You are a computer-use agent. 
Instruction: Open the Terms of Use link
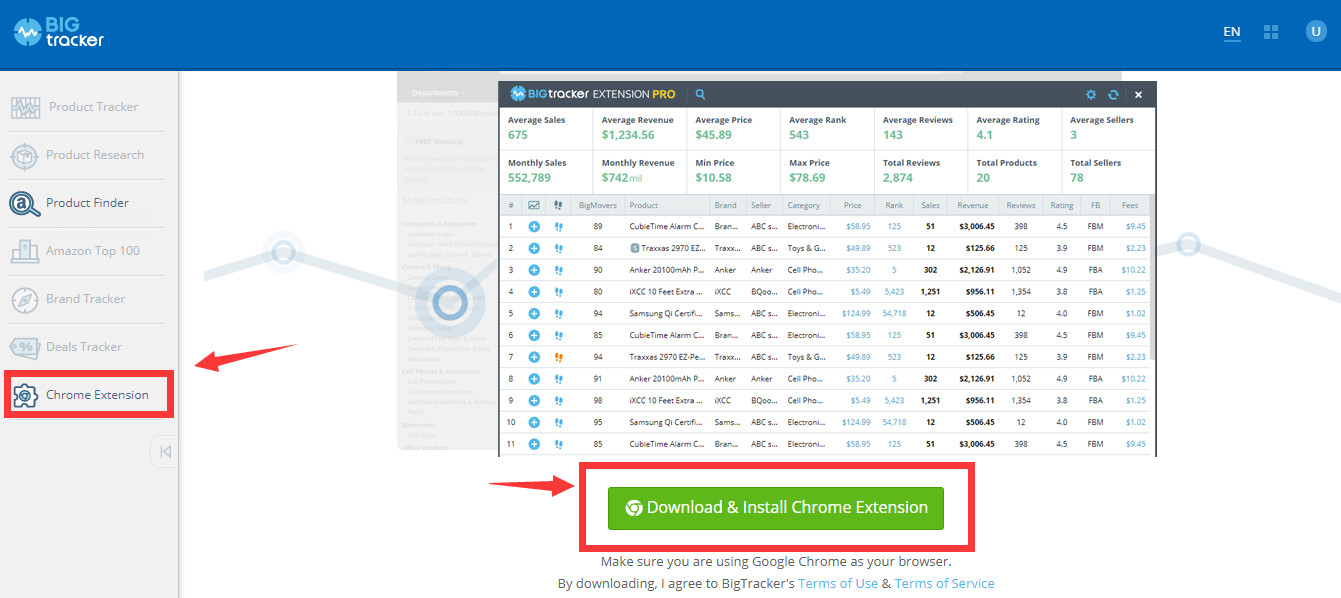coord(838,584)
